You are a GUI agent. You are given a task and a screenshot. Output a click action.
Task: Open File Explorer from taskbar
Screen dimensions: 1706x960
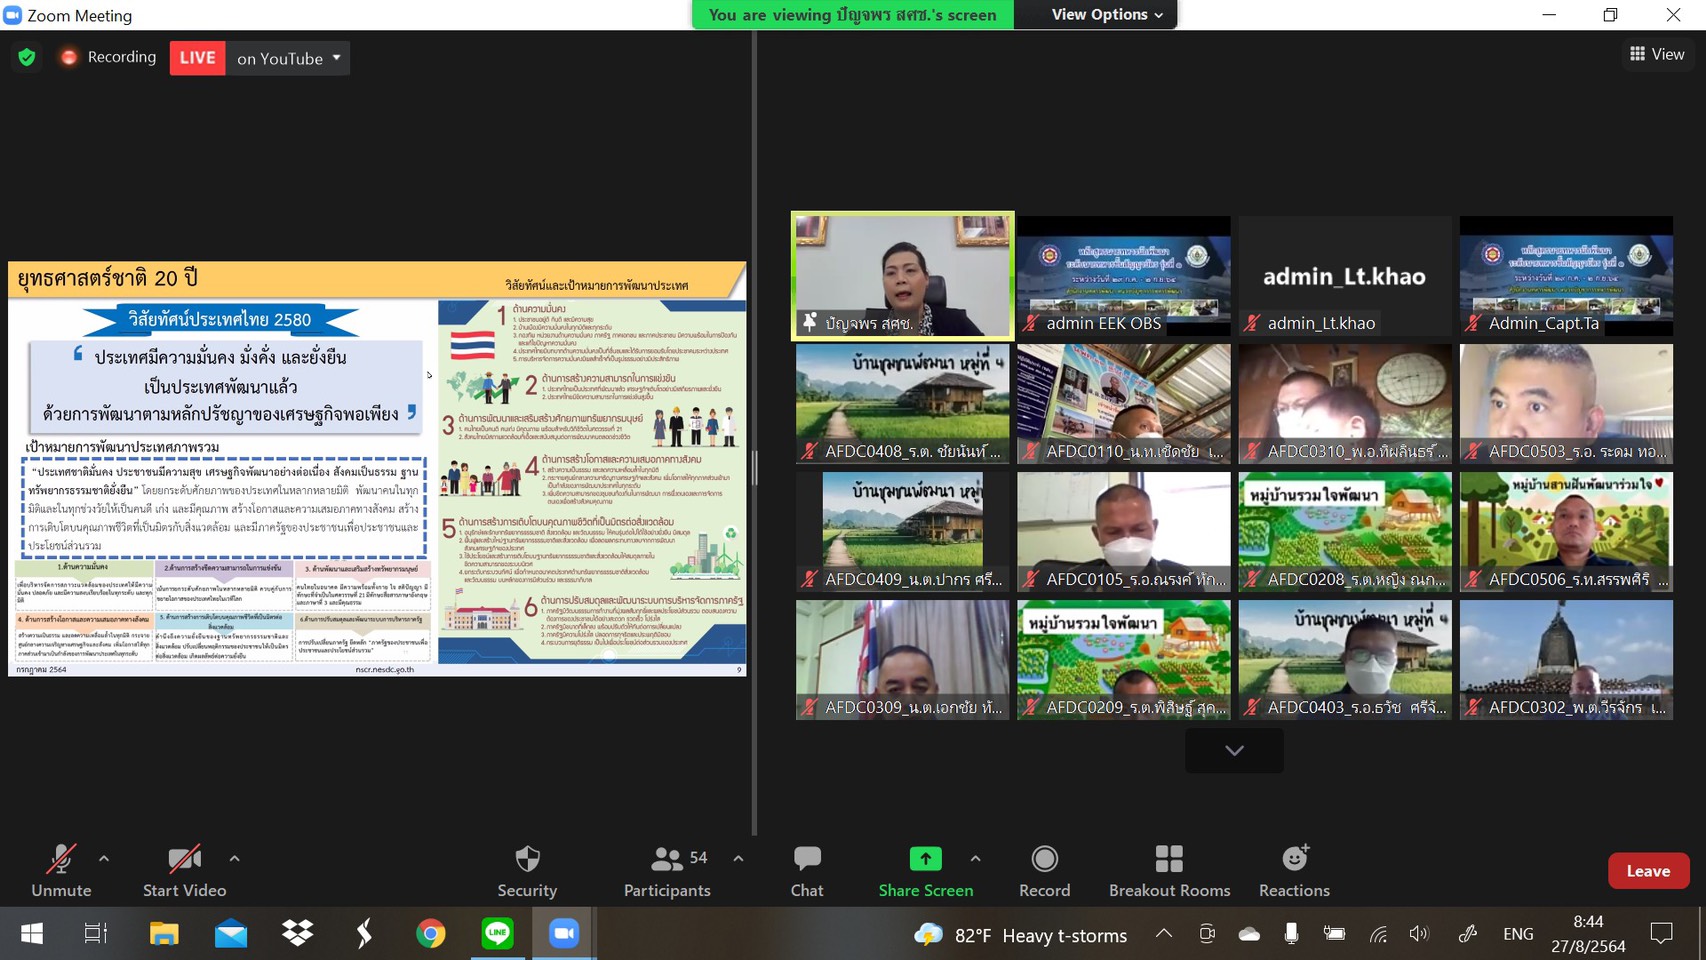[x=164, y=934]
